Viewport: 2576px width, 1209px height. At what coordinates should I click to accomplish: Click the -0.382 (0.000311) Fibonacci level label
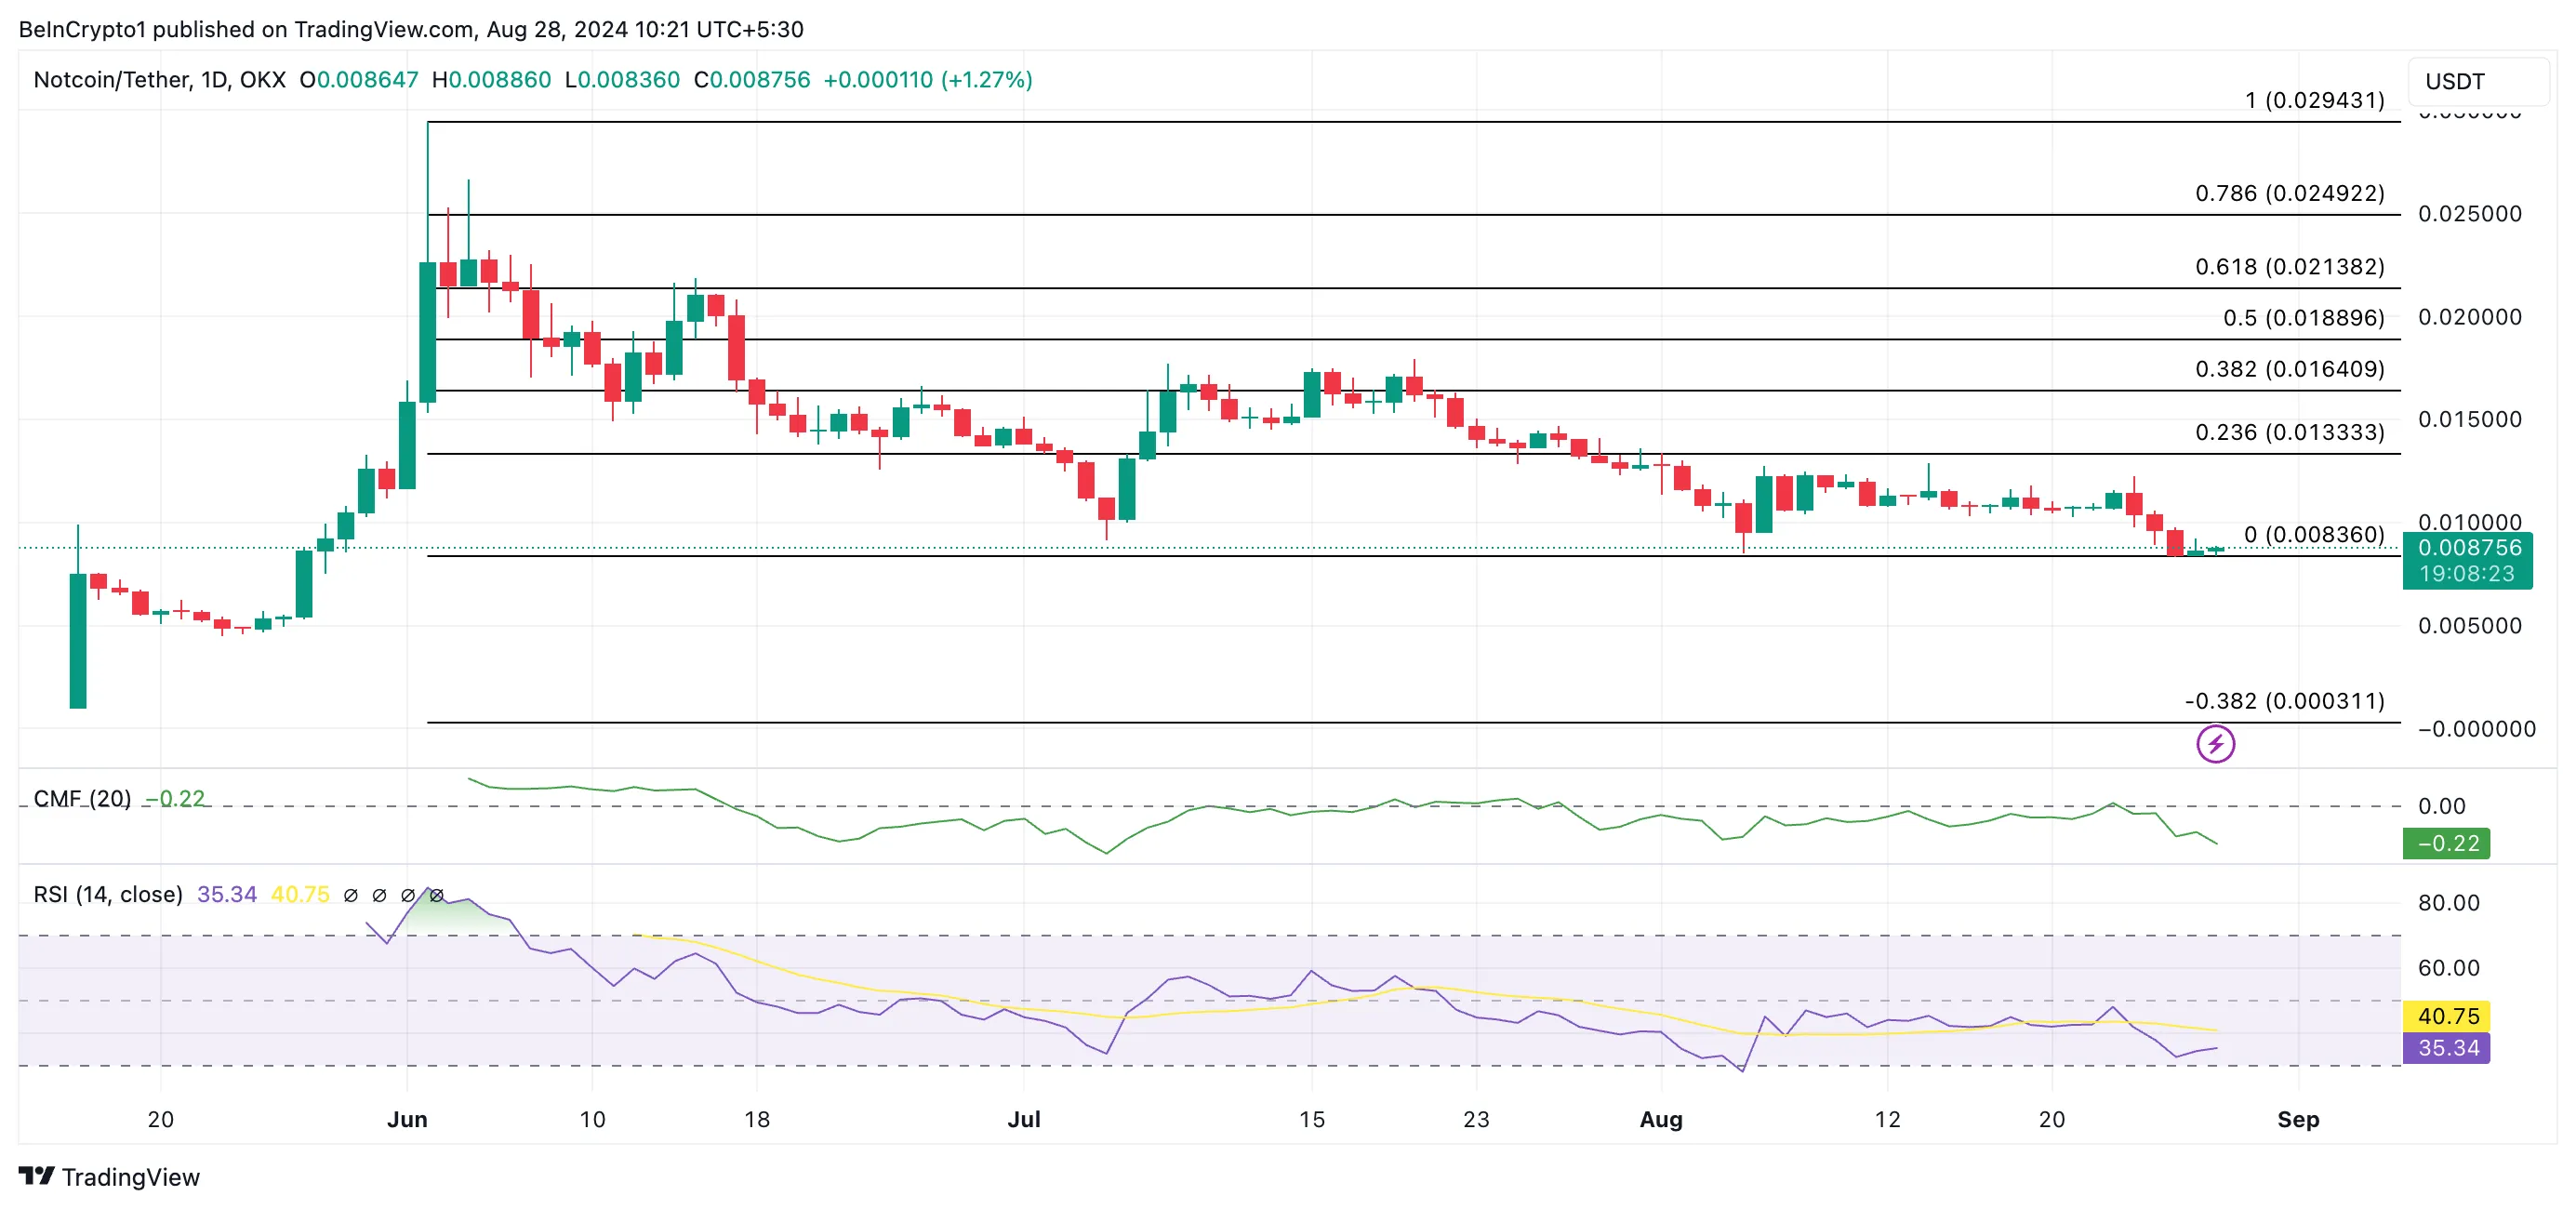tap(2284, 701)
